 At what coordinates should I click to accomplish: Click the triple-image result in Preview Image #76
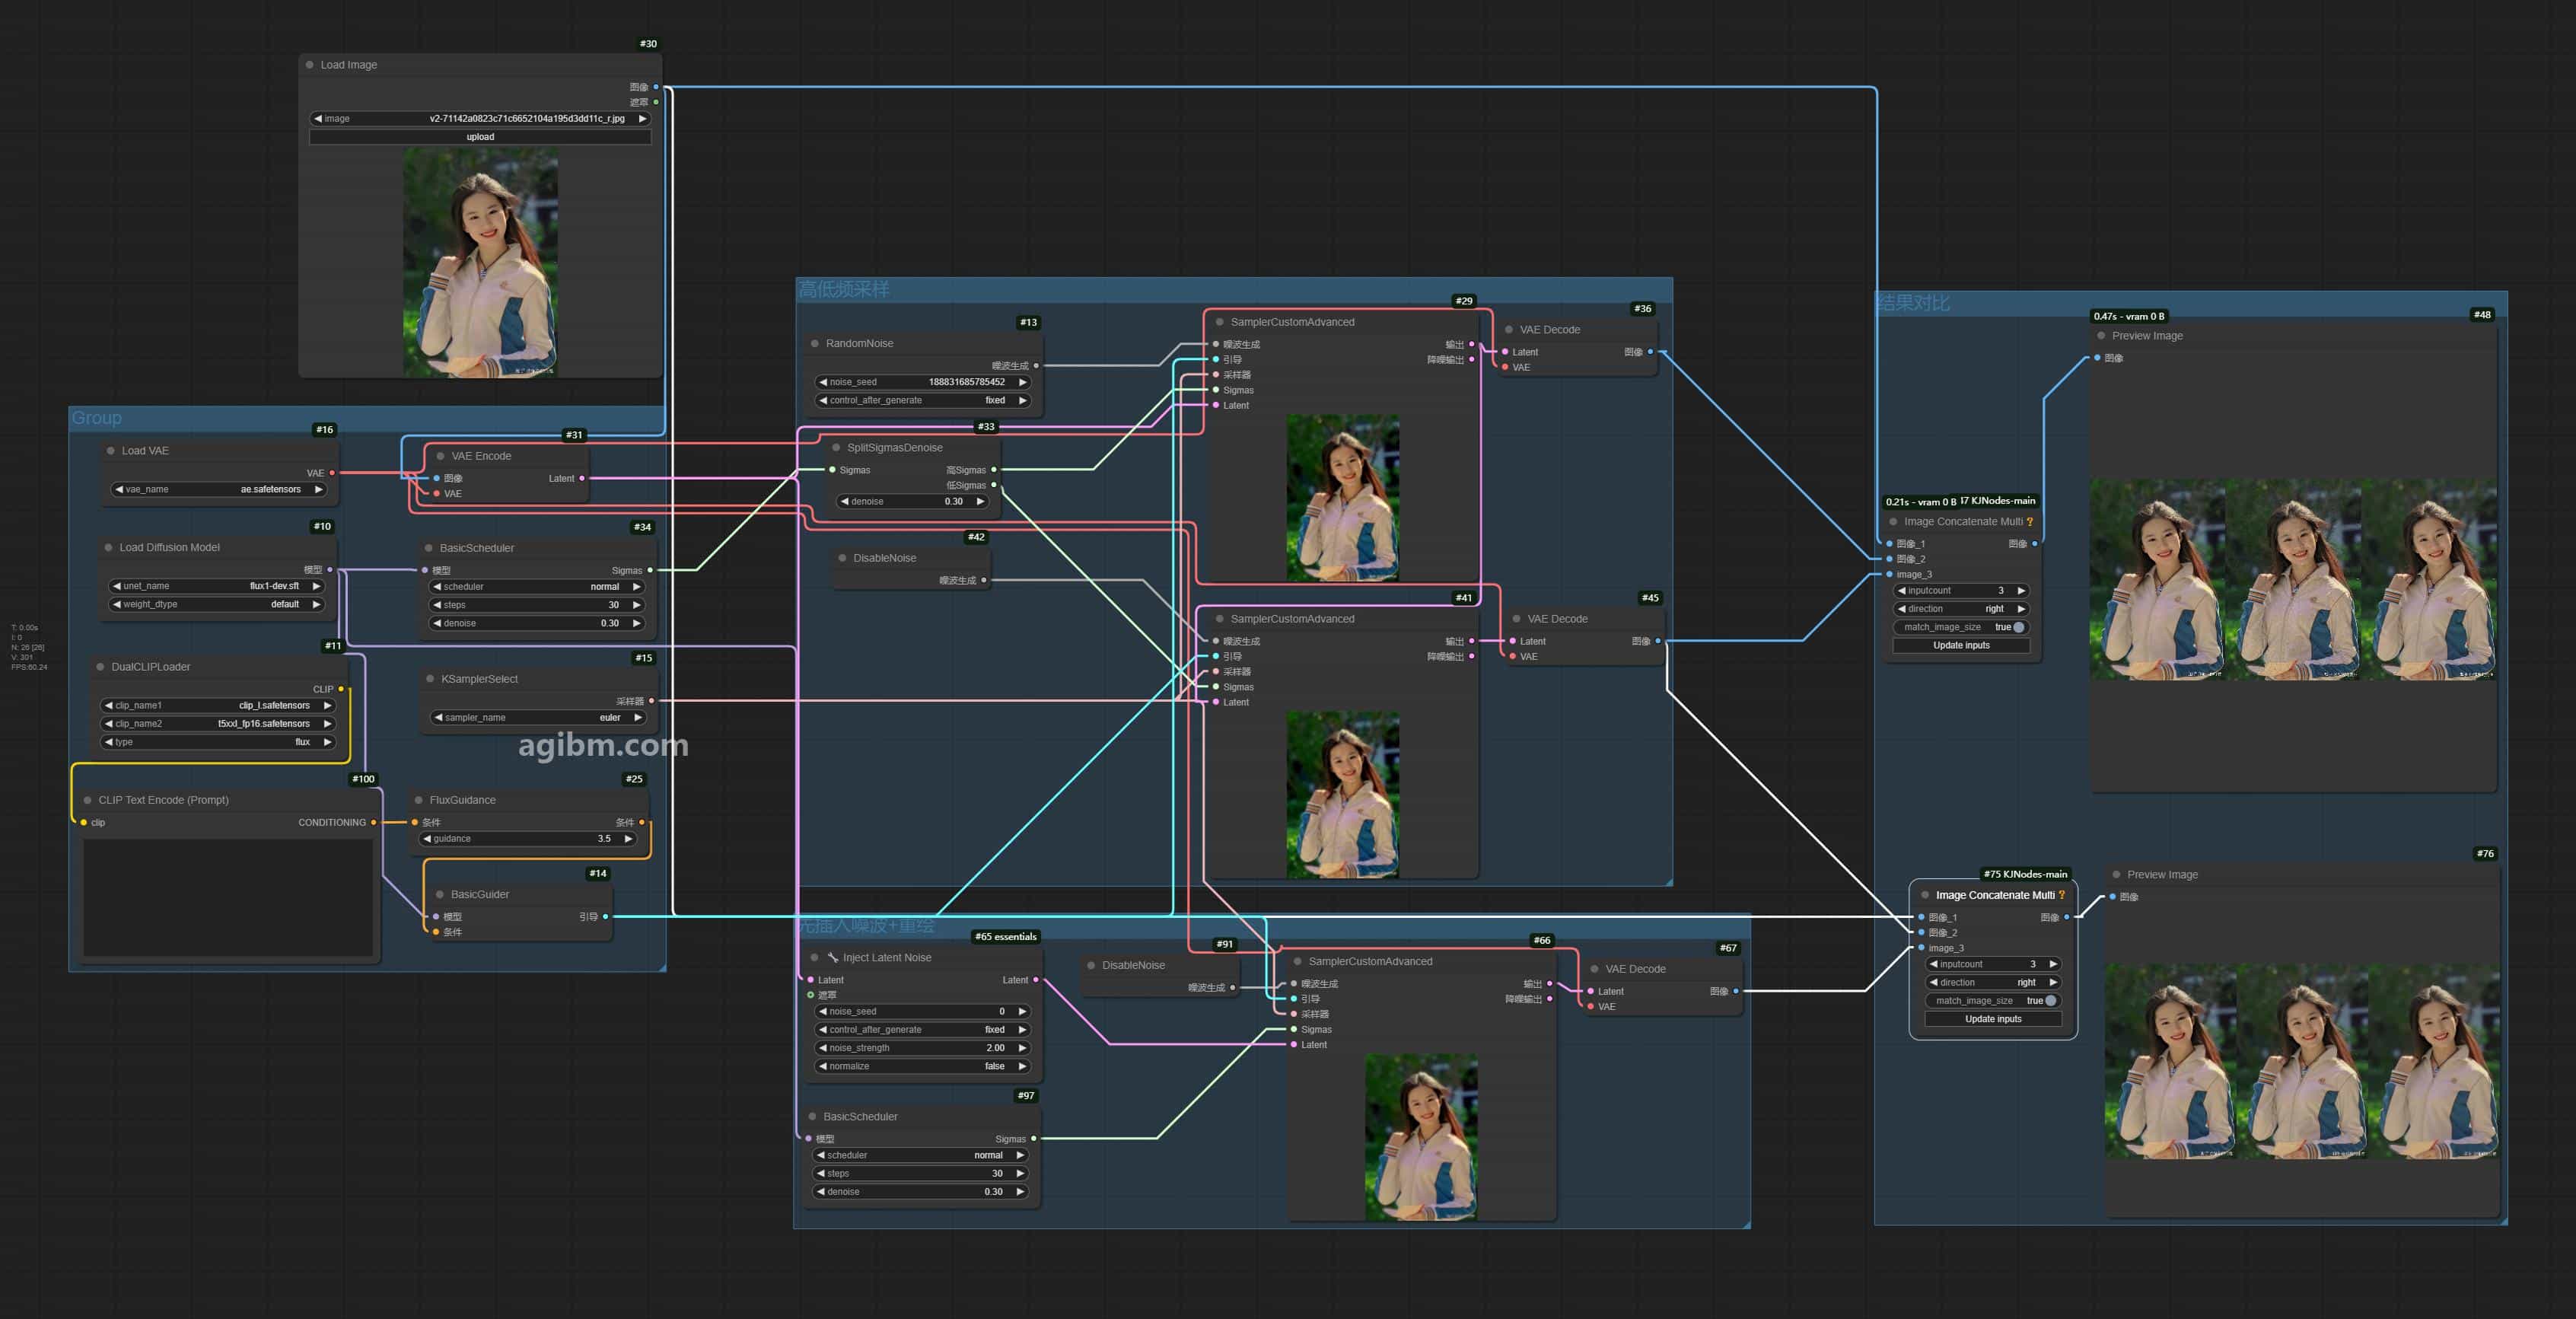point(2301,1062)
